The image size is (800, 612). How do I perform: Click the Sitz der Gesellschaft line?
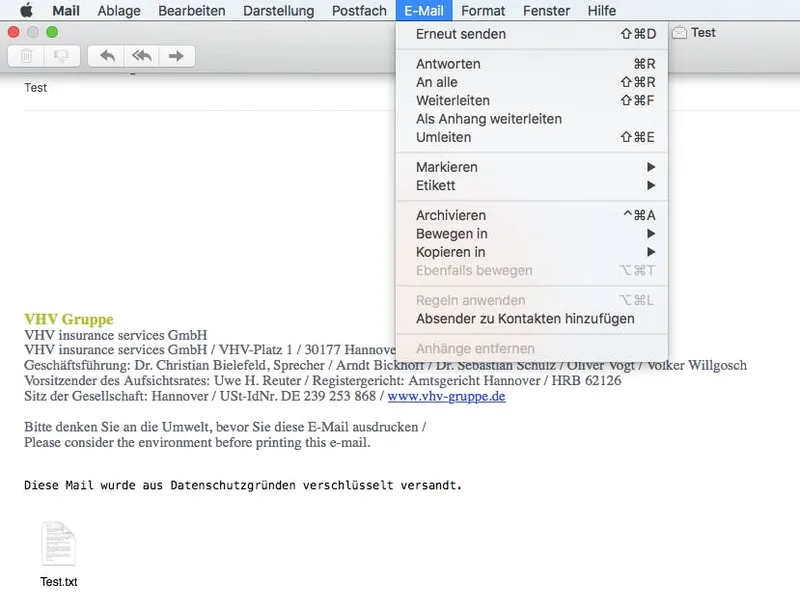(265, 396)
